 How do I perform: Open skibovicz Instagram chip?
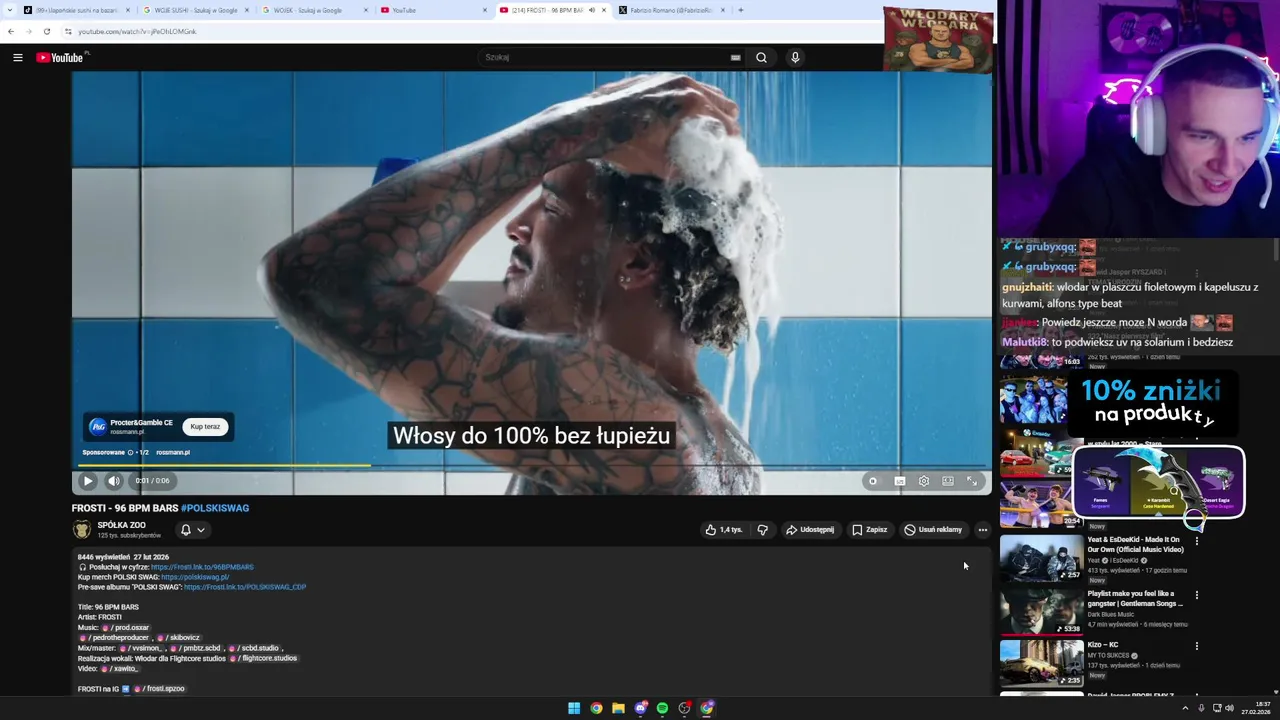179,638
